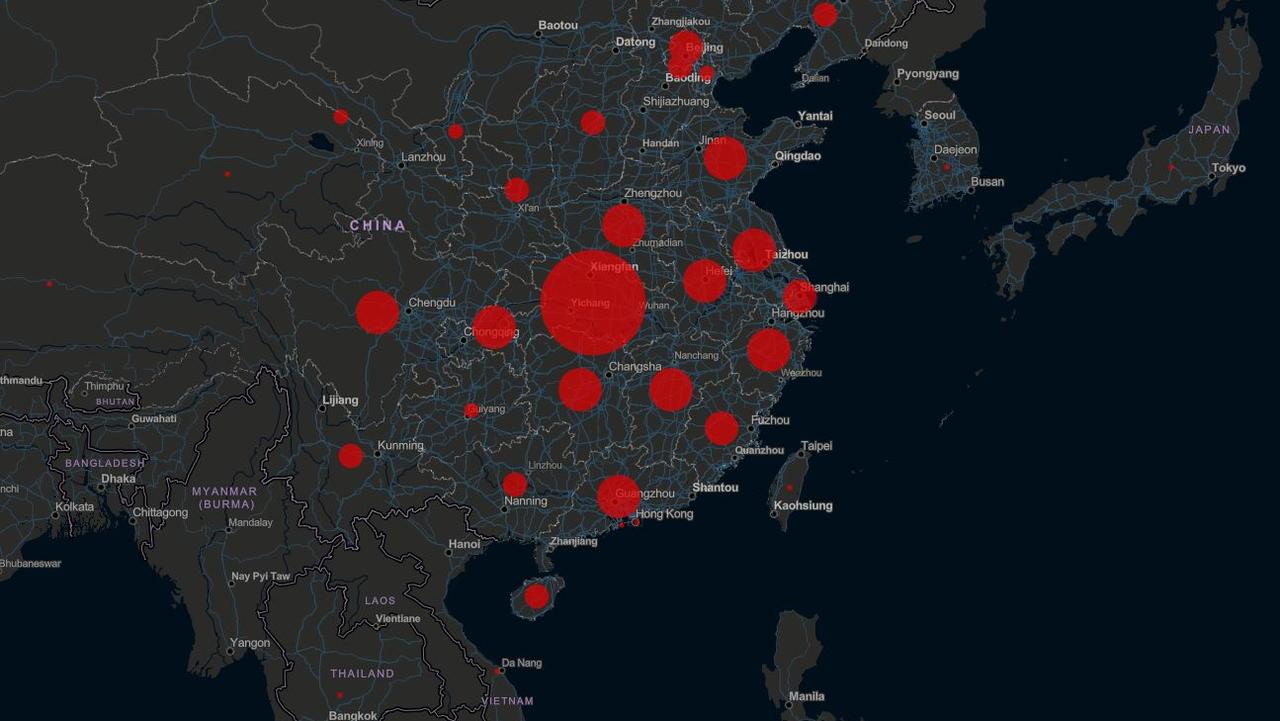Image resolution: width=1280 pixels, height=721 pixels.
Task: Click the red circle over Chongqing
Action: [494, 328]
